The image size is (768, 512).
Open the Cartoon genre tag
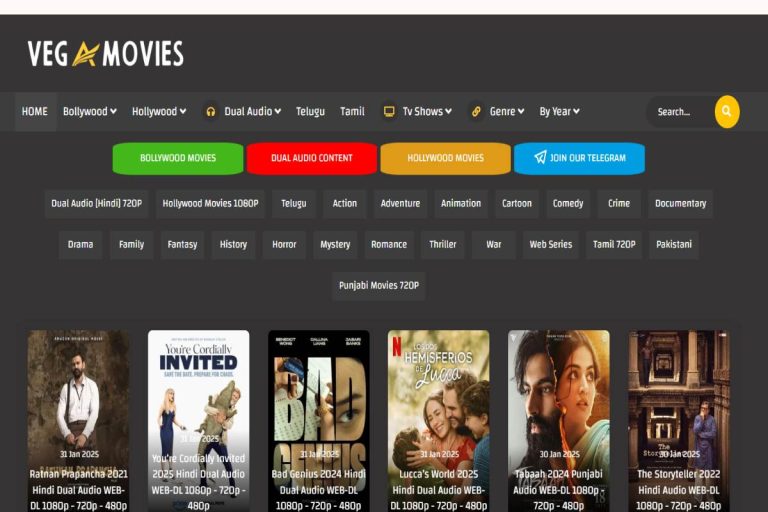(517, 203)
